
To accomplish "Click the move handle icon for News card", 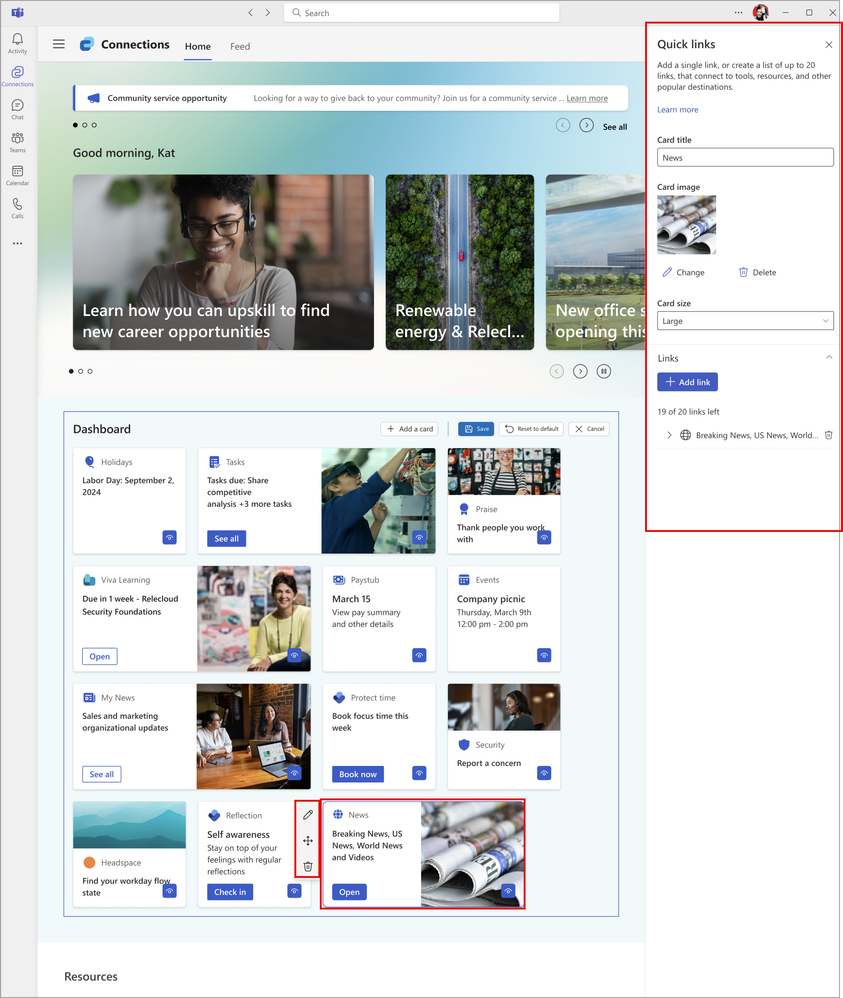I will pyautogui.click(x=308, y=841).
